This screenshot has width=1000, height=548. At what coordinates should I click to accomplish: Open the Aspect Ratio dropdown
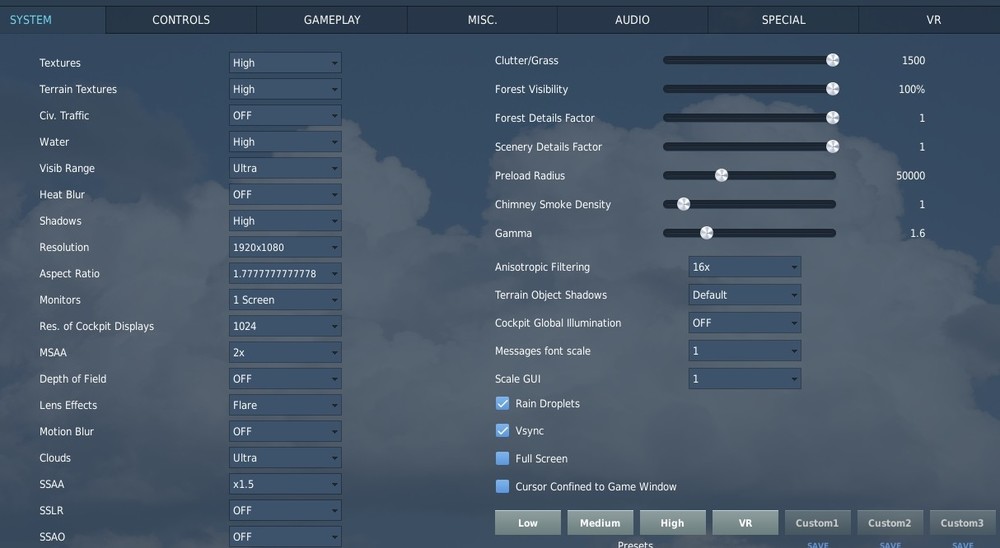pos(285,273)
